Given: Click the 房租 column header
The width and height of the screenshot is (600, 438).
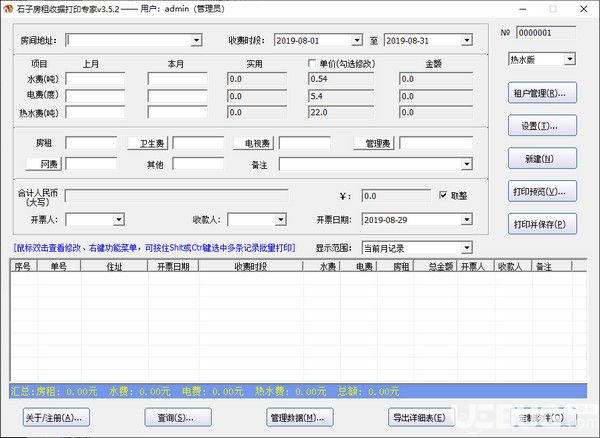Looking at the screenshot, I should (x=395, y=266).
